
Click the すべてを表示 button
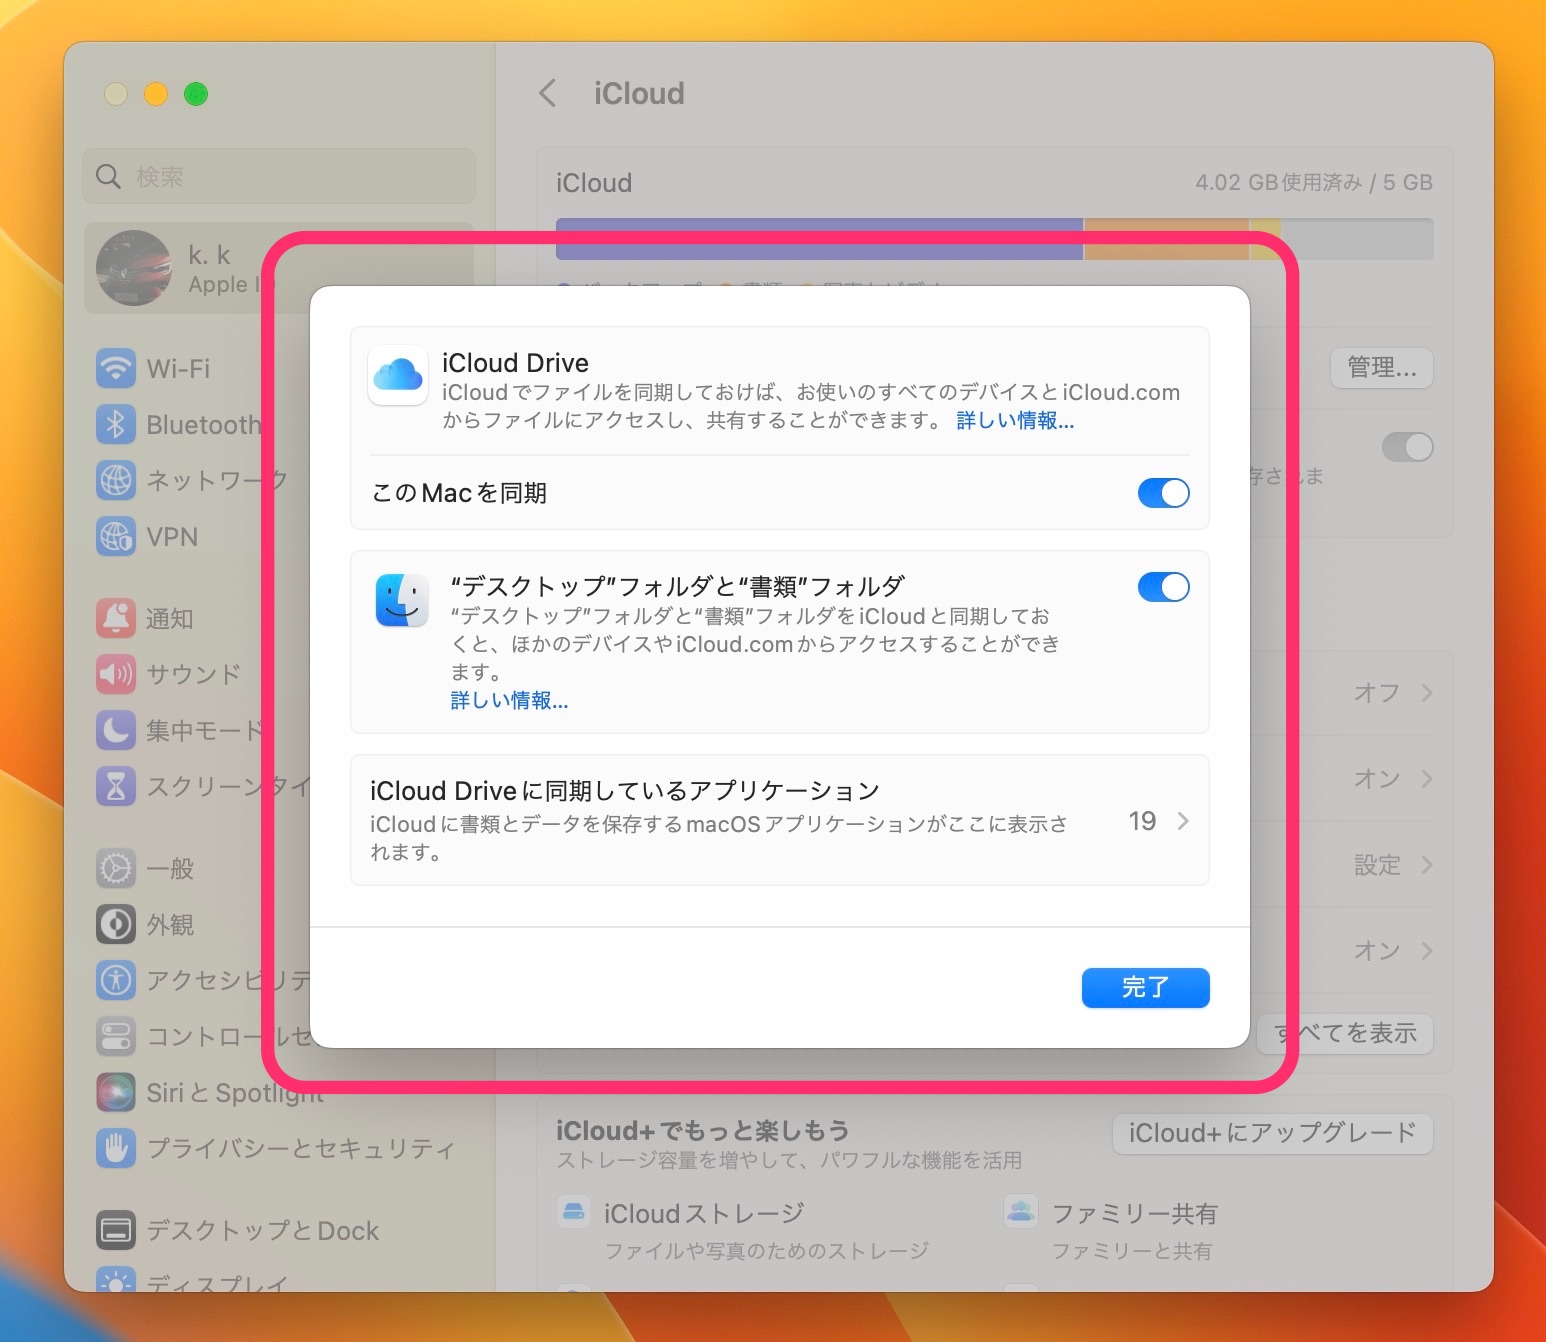point(1346,1033)
